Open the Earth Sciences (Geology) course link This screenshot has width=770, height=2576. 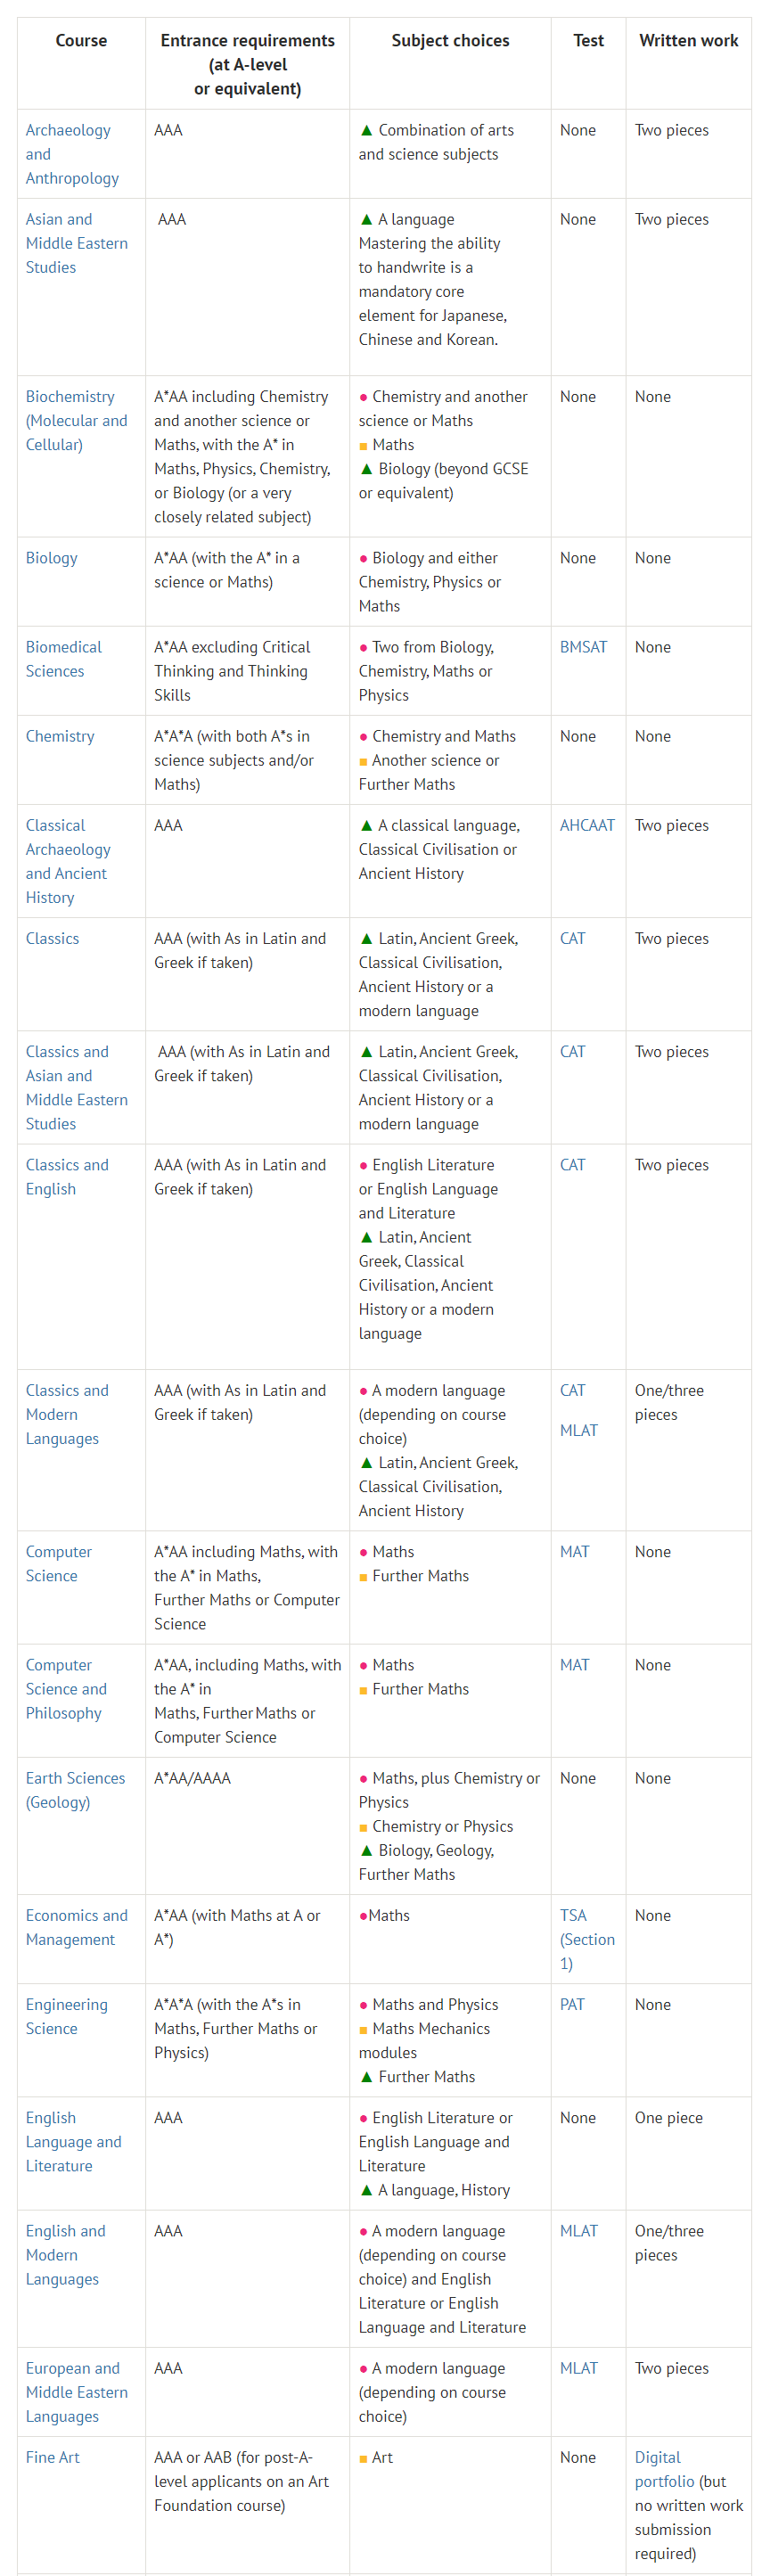75,1790
